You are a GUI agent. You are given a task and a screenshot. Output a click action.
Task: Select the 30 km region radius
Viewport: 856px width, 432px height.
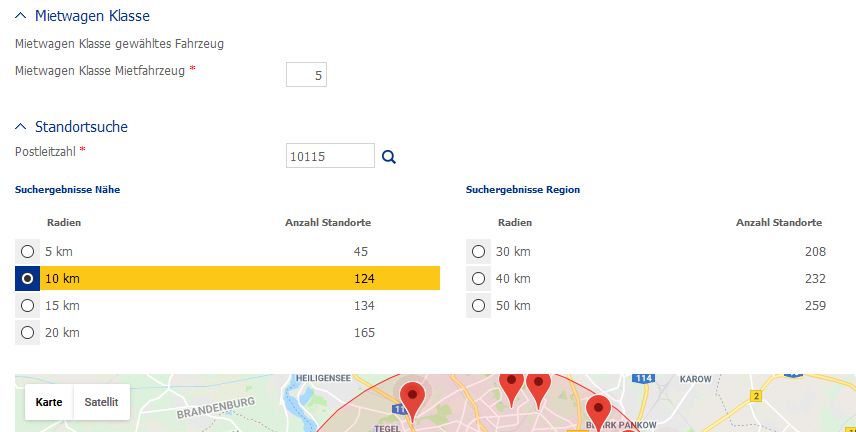479,251
